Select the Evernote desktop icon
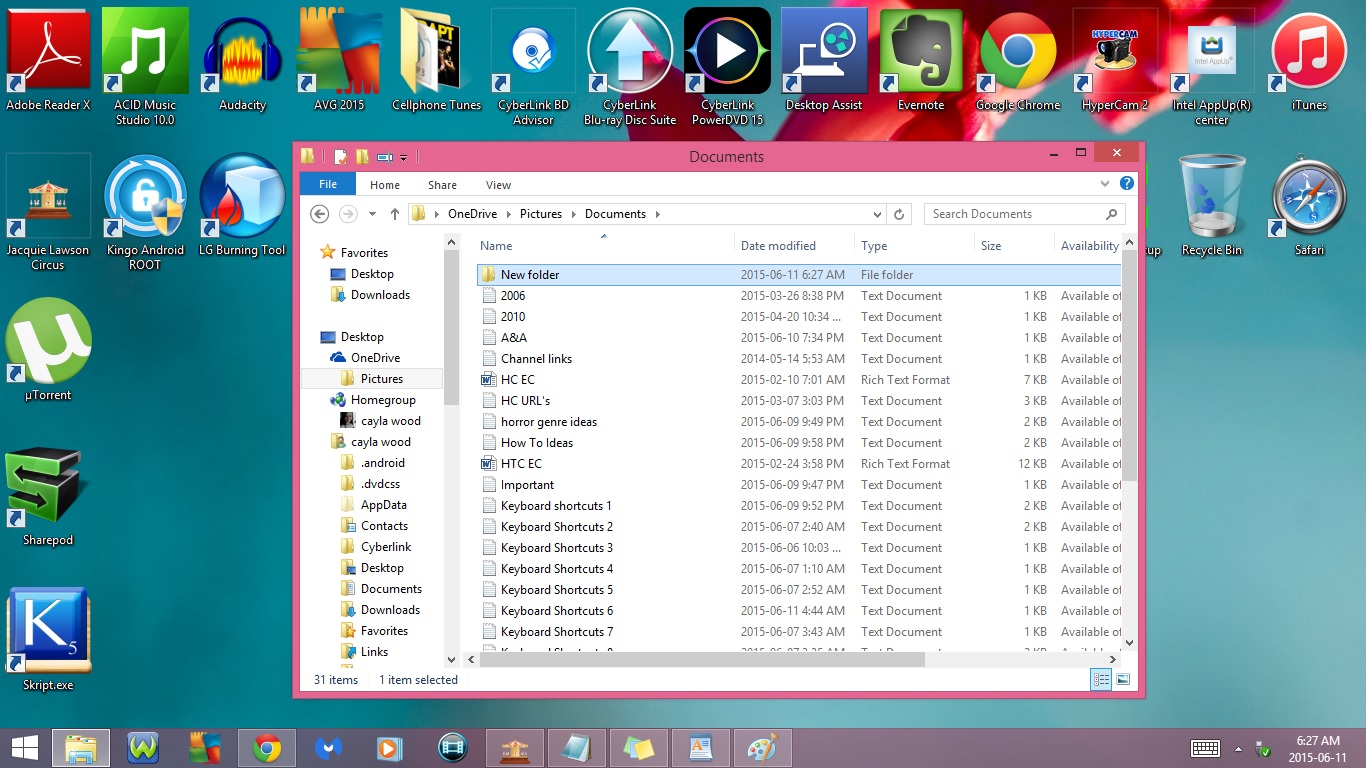This screenshot has height=768, width=1366. coord(921,60)
